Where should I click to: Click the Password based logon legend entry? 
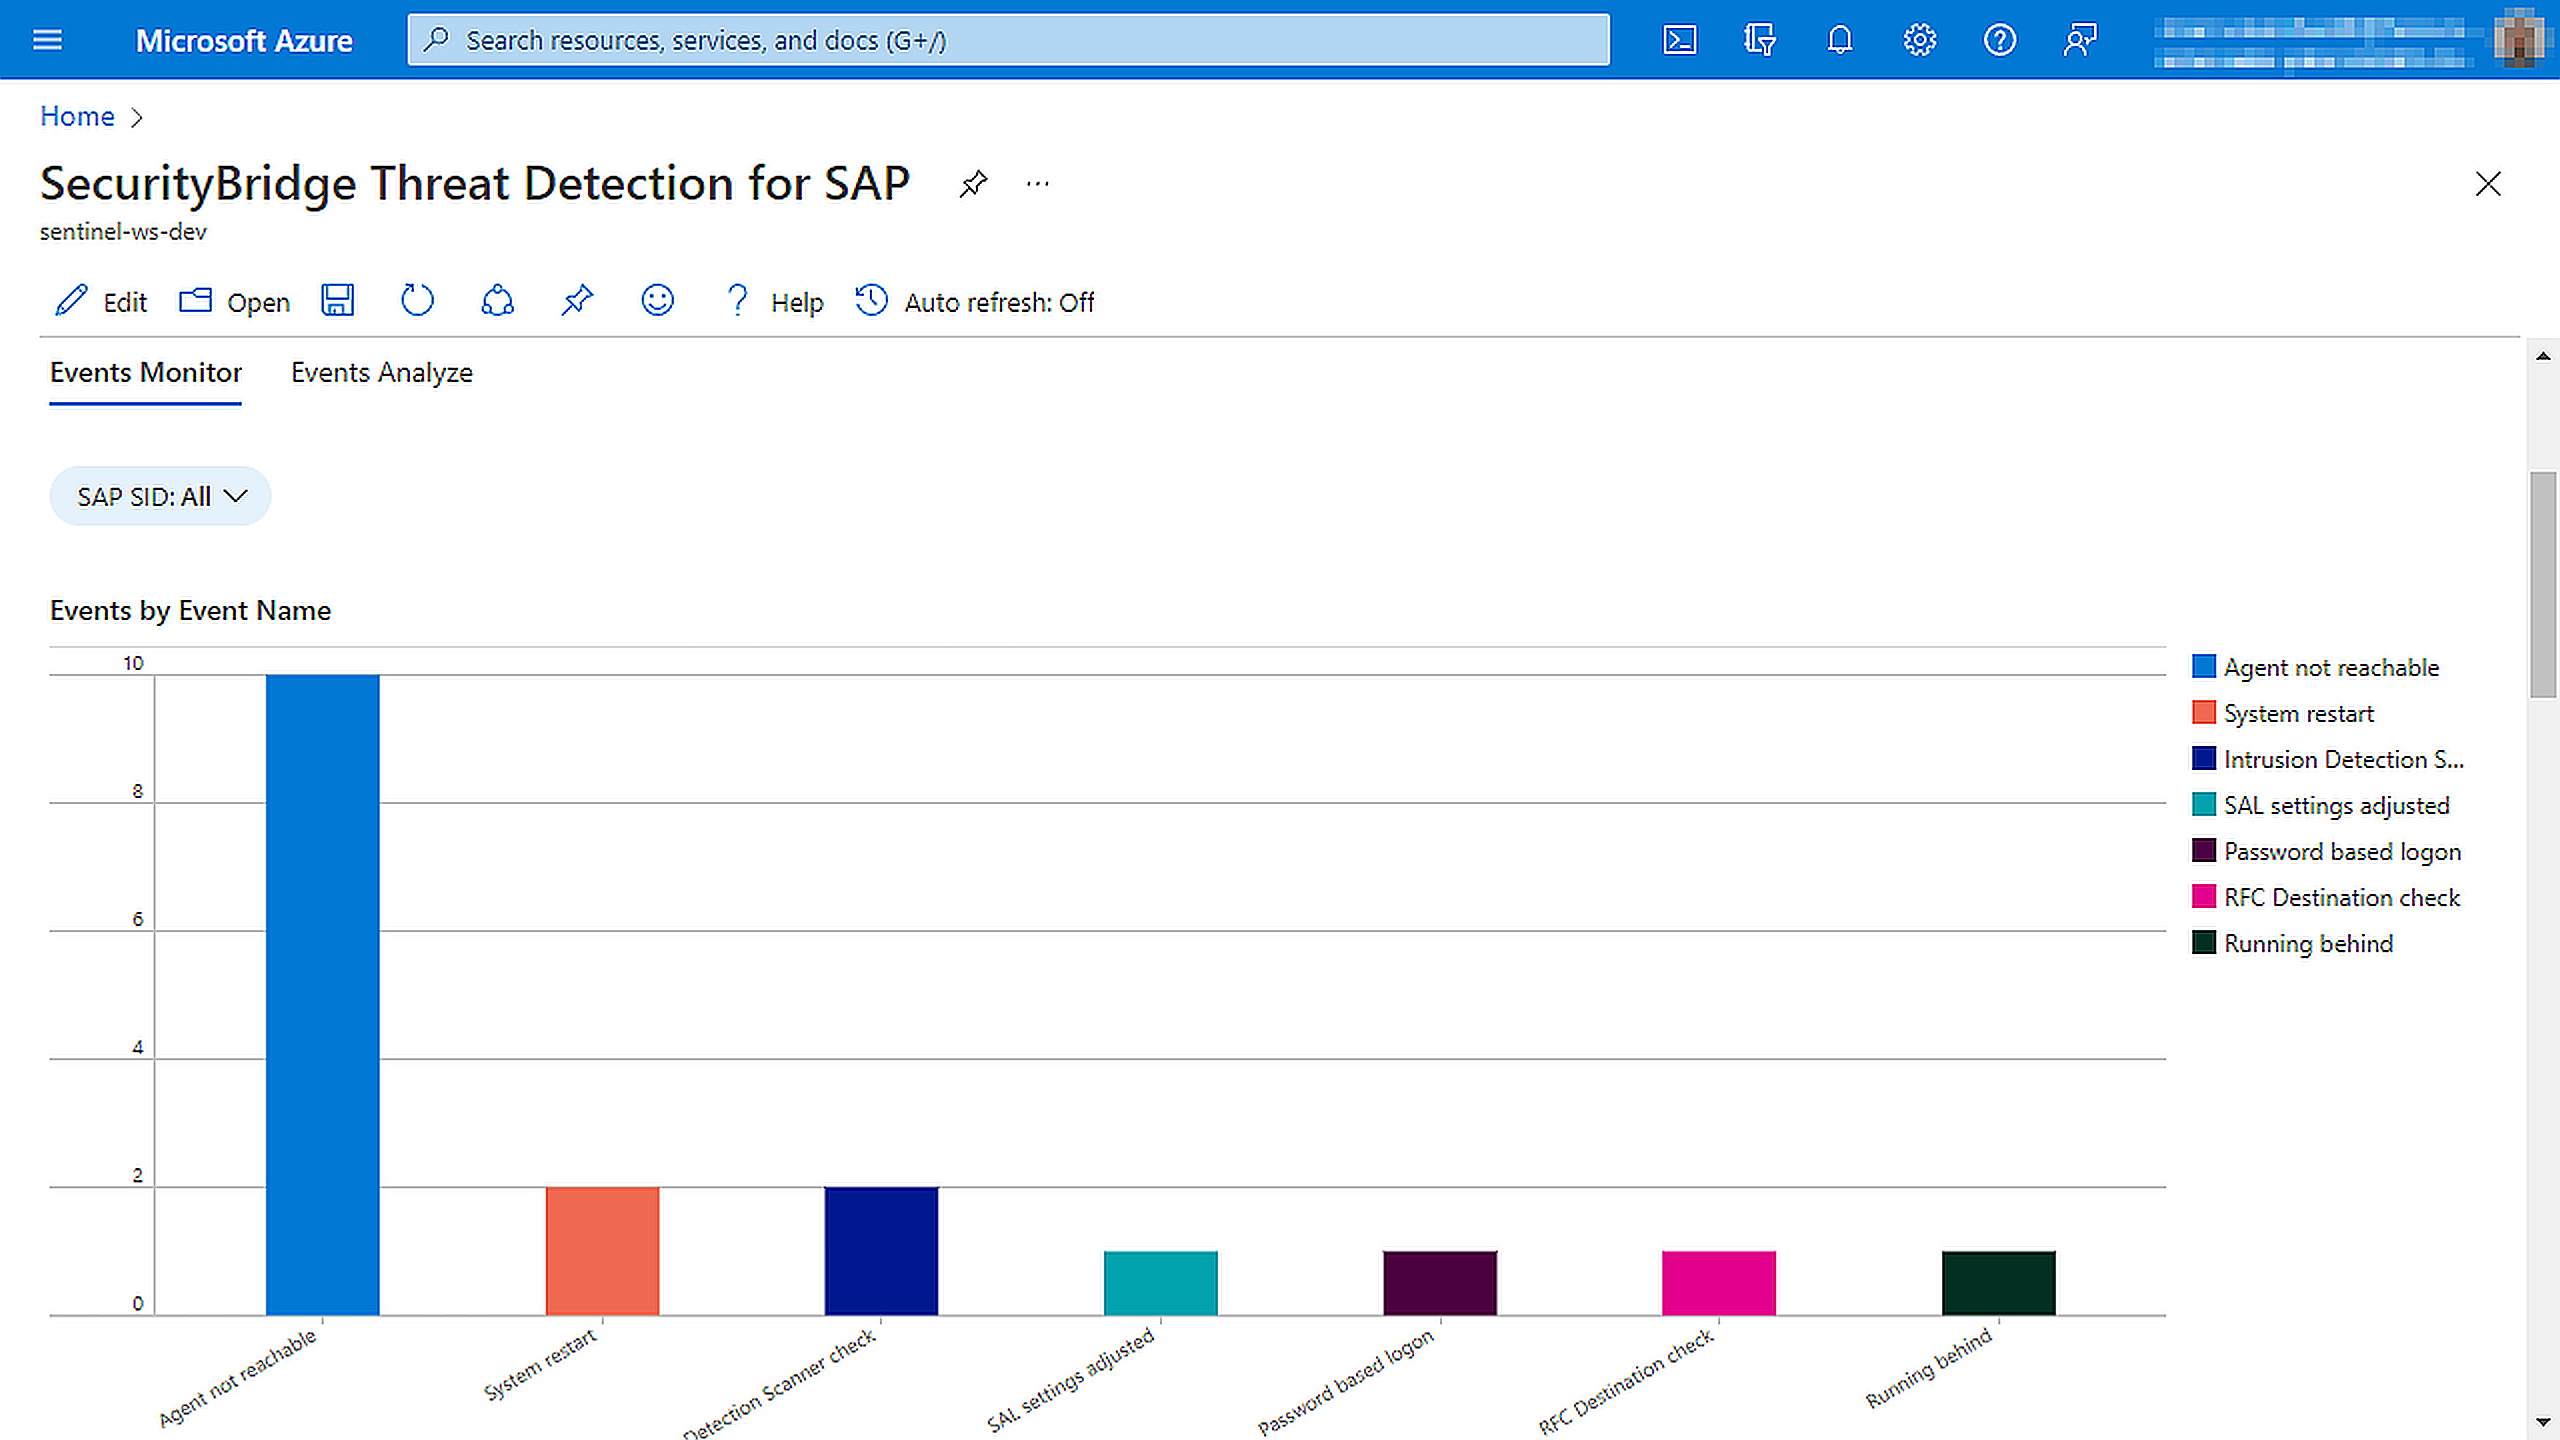pyautogui.click(x=2326, y=851)
